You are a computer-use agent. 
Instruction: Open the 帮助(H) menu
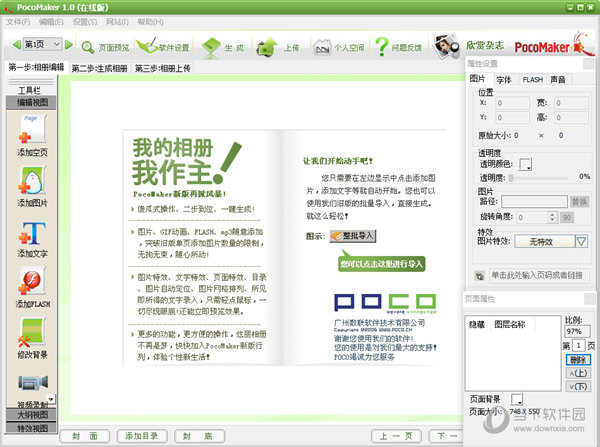pos(150,22)
